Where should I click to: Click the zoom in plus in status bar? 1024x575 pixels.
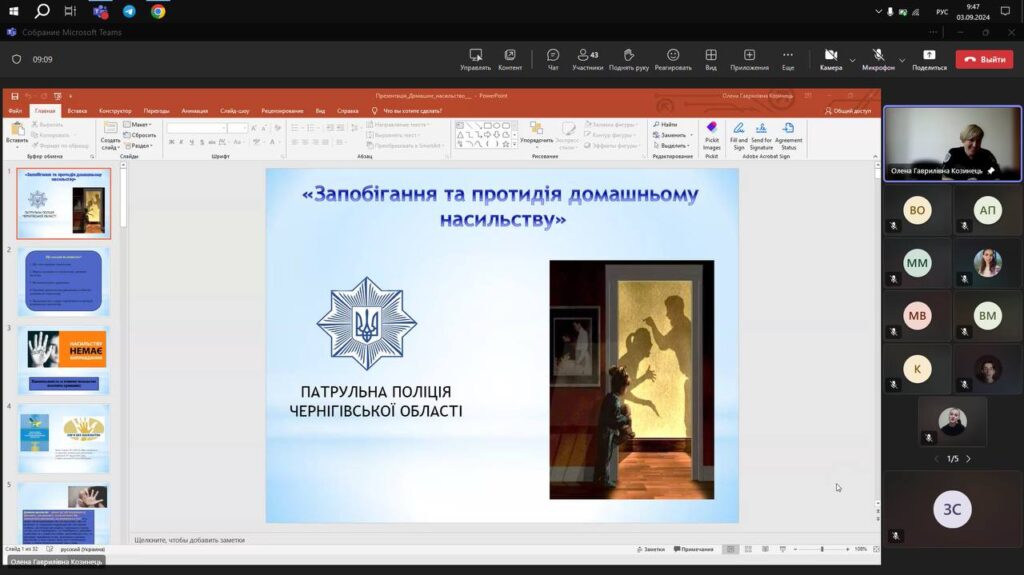pos(847,550)
